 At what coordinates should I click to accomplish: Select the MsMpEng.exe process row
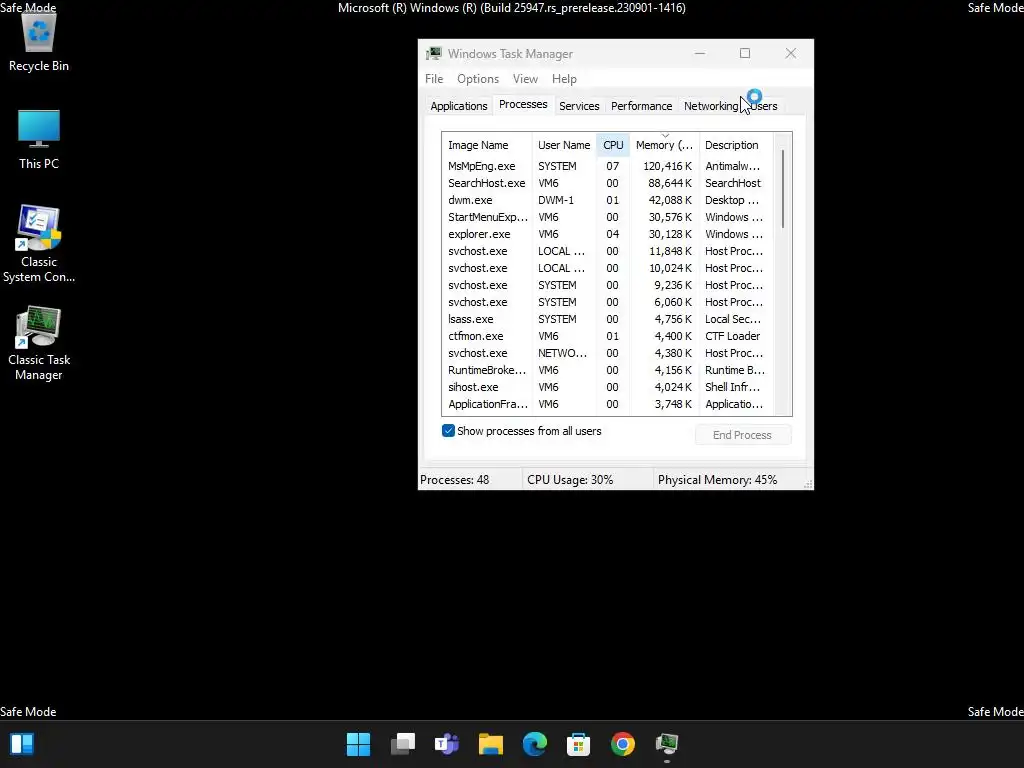point(607,166)
